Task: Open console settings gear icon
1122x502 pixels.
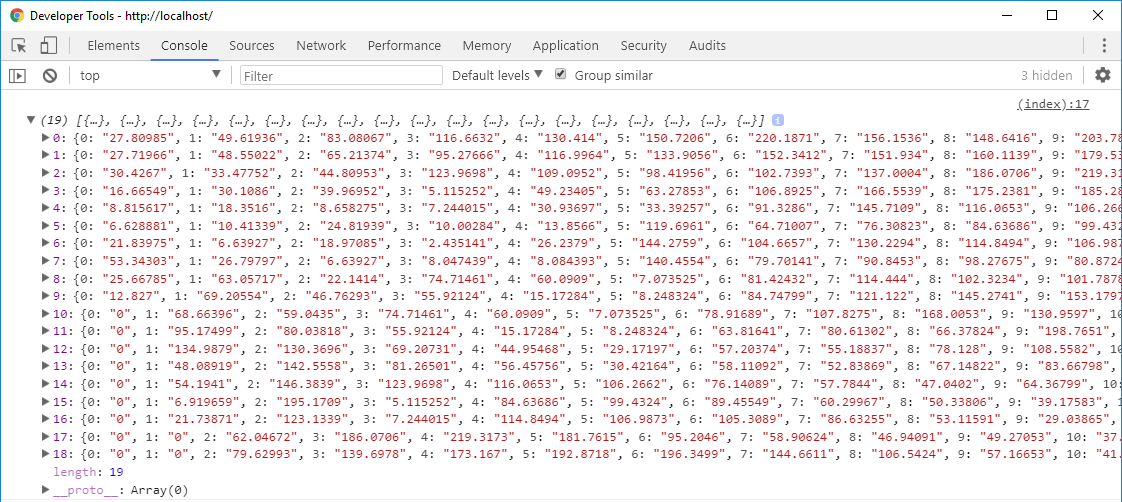Action: tap(1103, 75)
